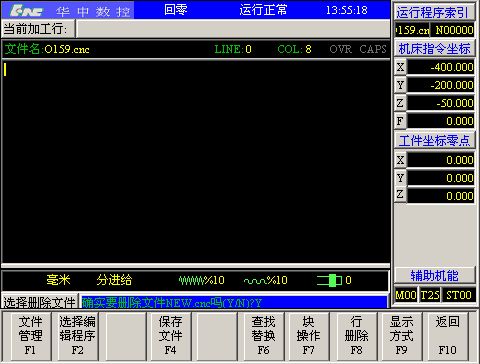
Task: Click the T25 tool indicator
Action: click(x=430, y=295)
